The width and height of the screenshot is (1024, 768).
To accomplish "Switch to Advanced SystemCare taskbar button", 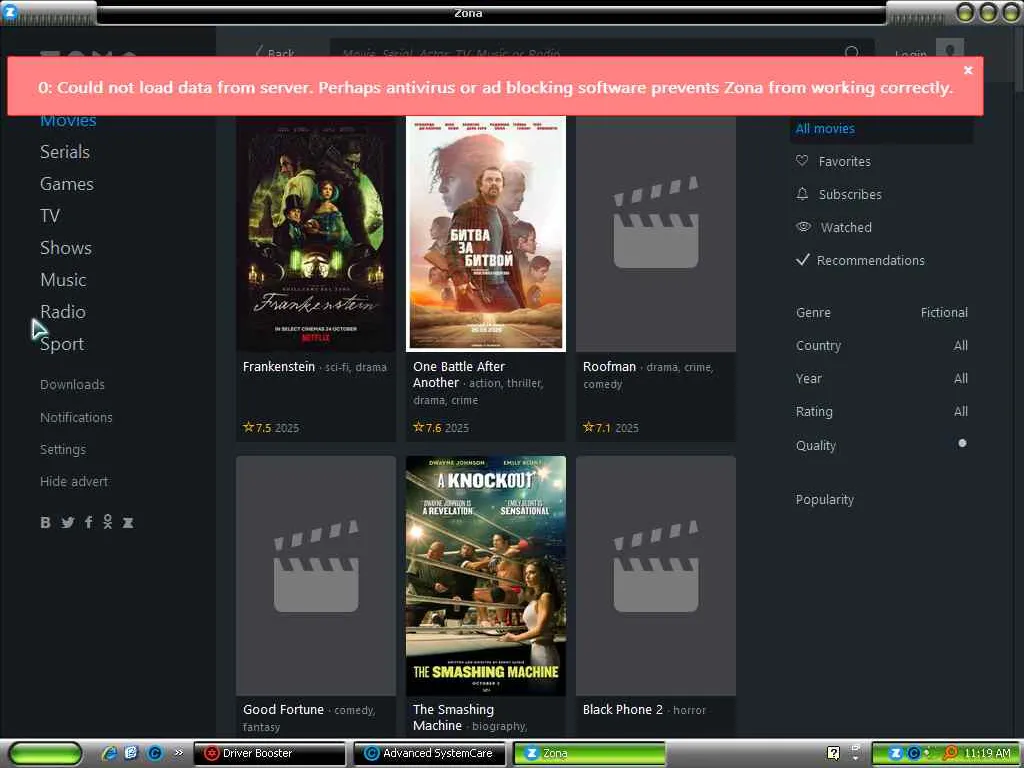I will pos(430,753).
